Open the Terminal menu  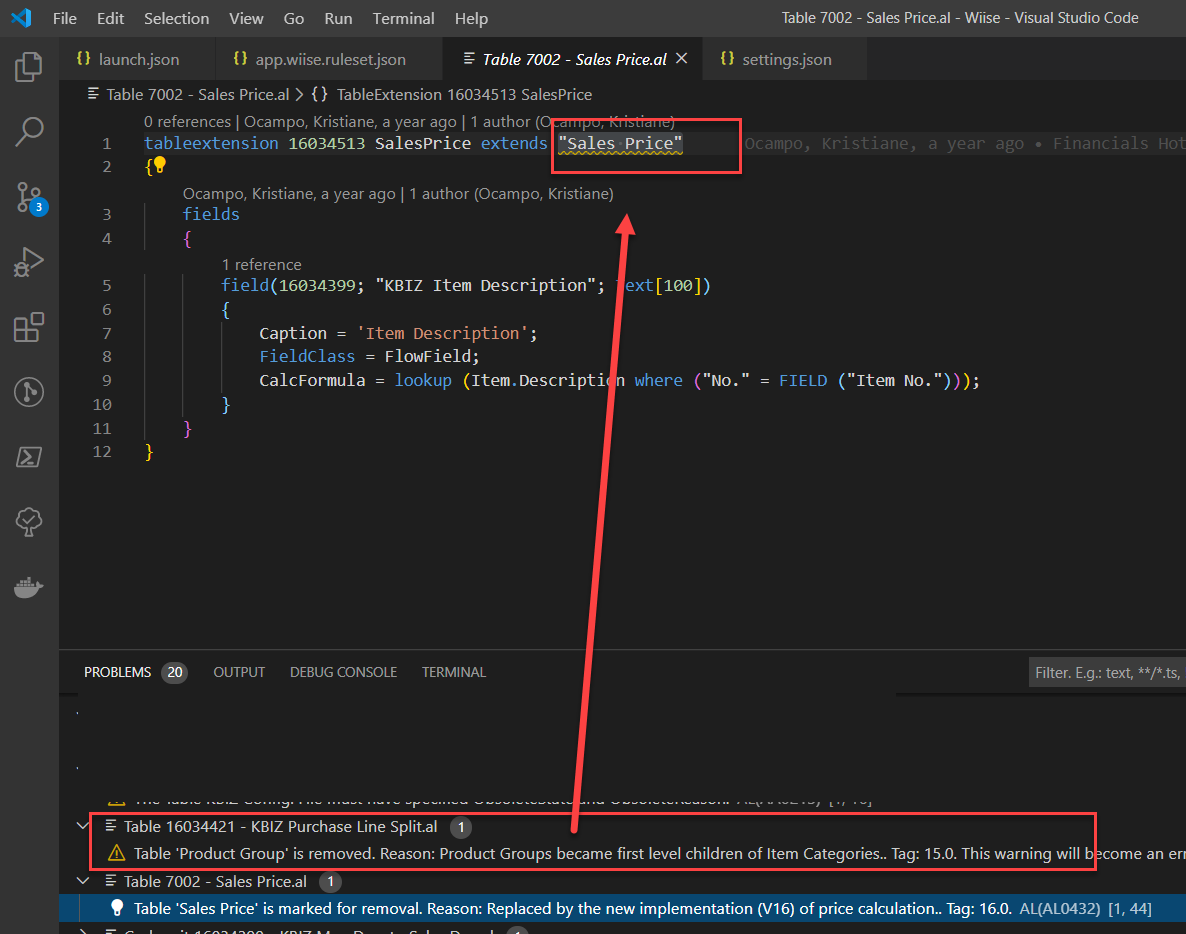click(x=403, y=18)
